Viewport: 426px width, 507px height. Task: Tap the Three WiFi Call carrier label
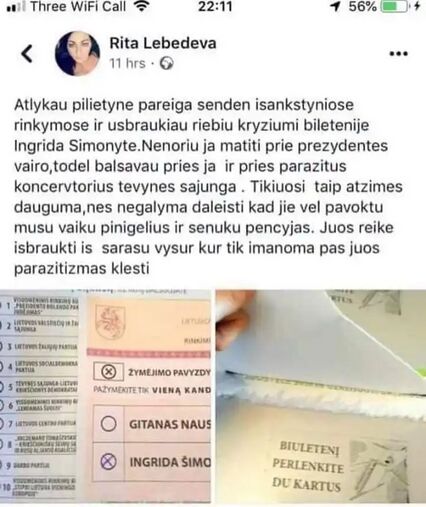pyautogui.click(x=78, y=7)
